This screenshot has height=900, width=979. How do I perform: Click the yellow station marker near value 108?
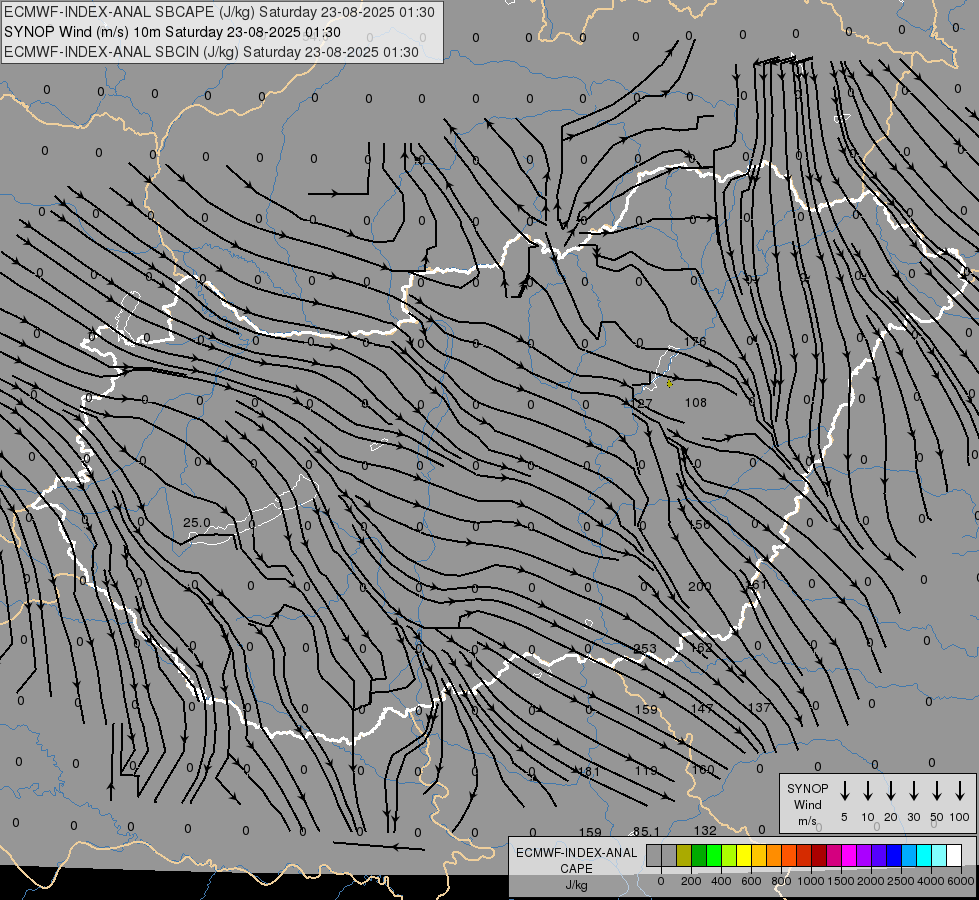[669, 383]
